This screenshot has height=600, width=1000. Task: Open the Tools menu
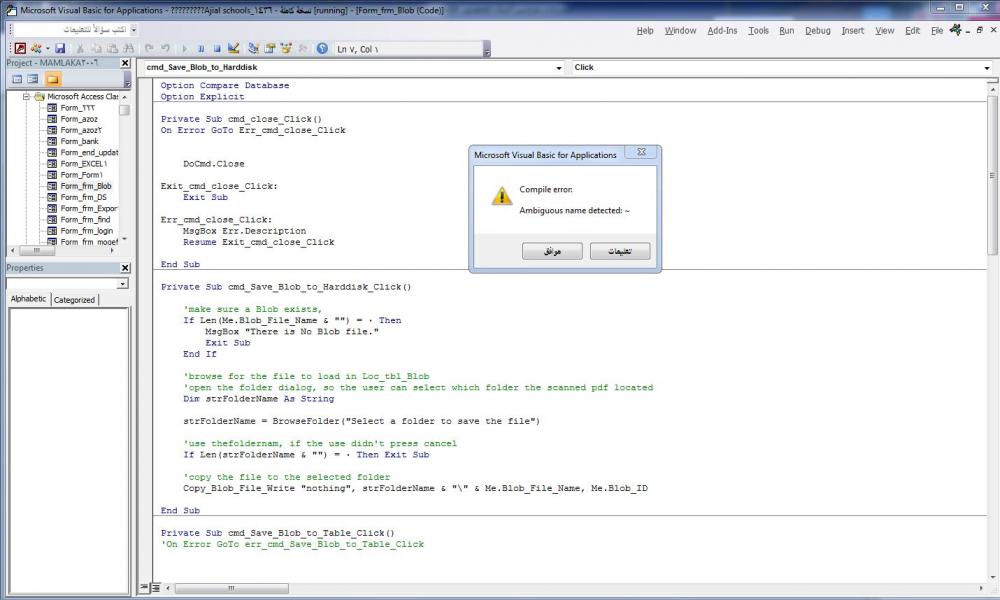[758, 31]
